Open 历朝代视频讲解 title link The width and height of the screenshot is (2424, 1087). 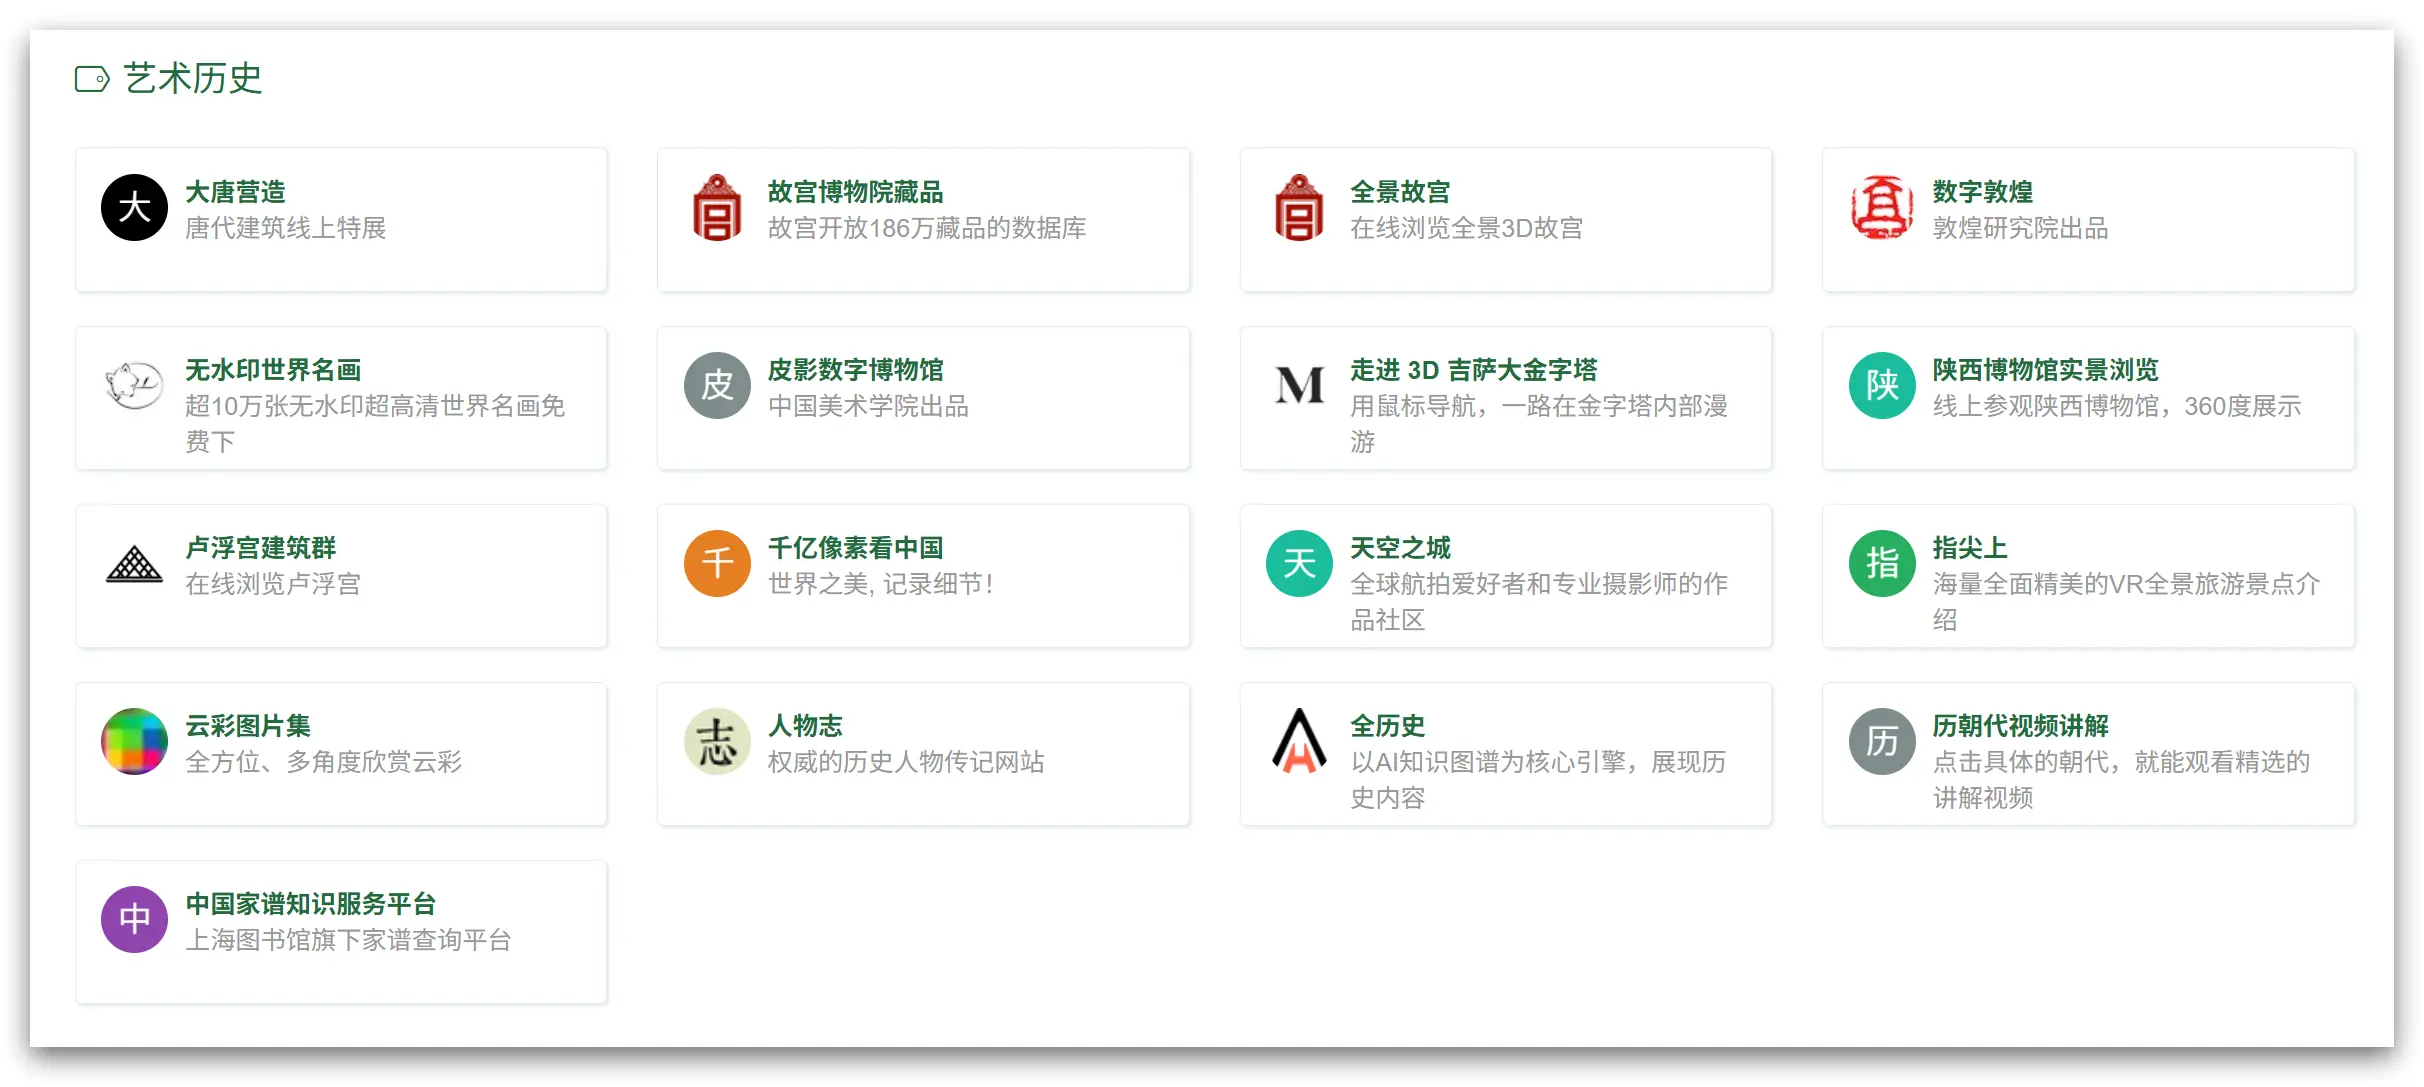pos(2021,726)
